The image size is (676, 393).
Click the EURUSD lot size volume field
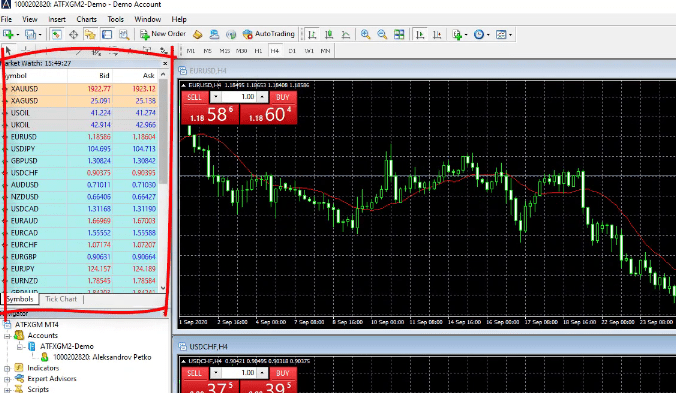click(x=239, y=97)
